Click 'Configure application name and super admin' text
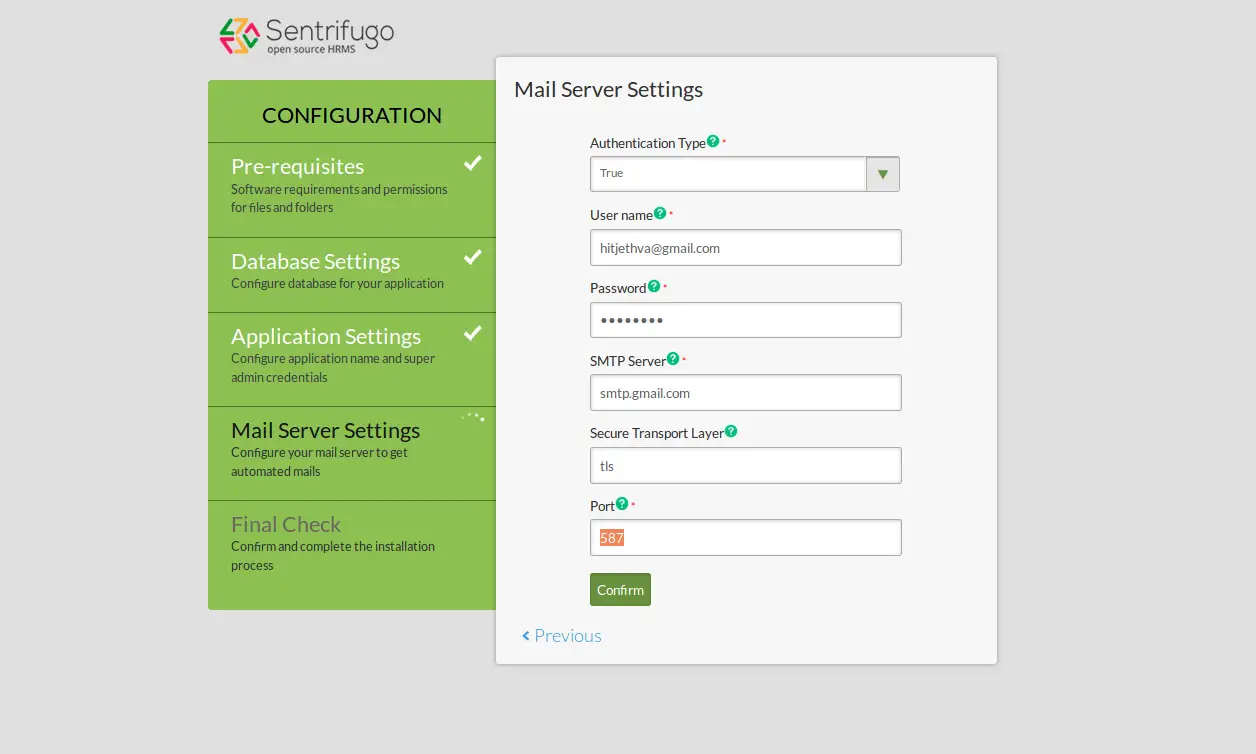Viewport: 1256px width, 754px height. (333, 368)
